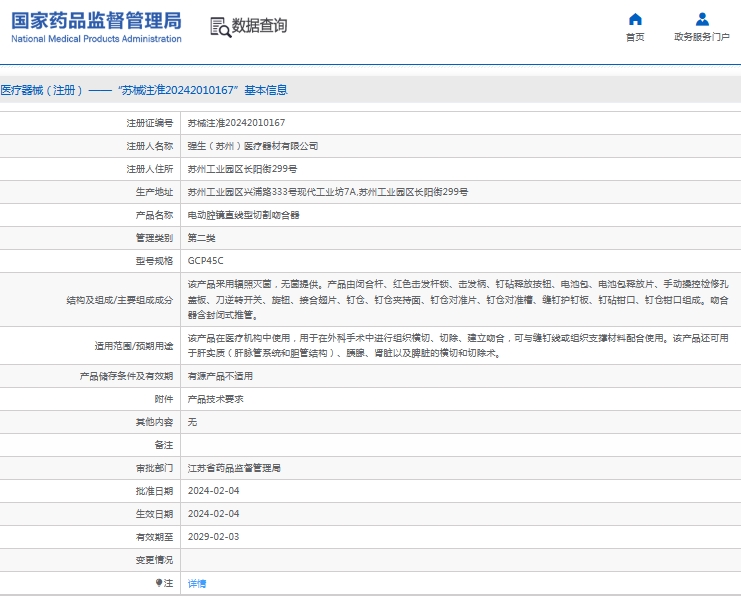Click the 国家药品监督管理局 logo

[x=96, y=27]
